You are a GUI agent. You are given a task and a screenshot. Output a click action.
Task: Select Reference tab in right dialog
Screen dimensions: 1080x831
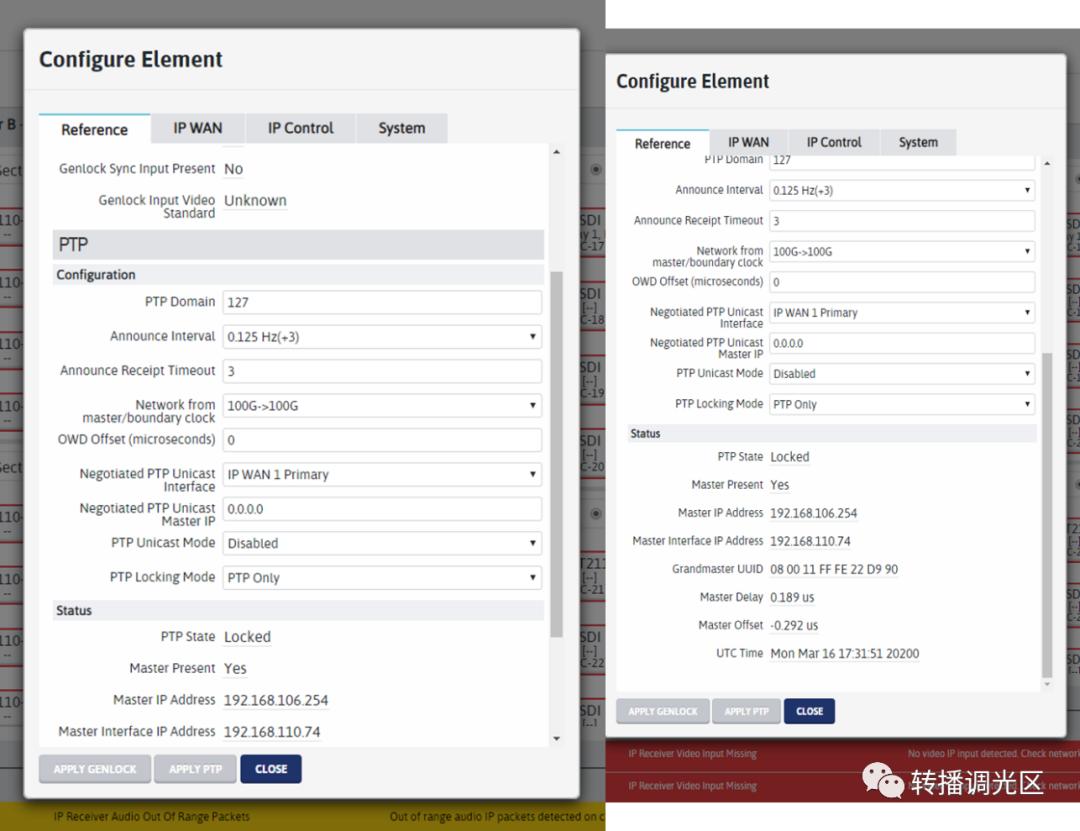[x=663, y=143]
